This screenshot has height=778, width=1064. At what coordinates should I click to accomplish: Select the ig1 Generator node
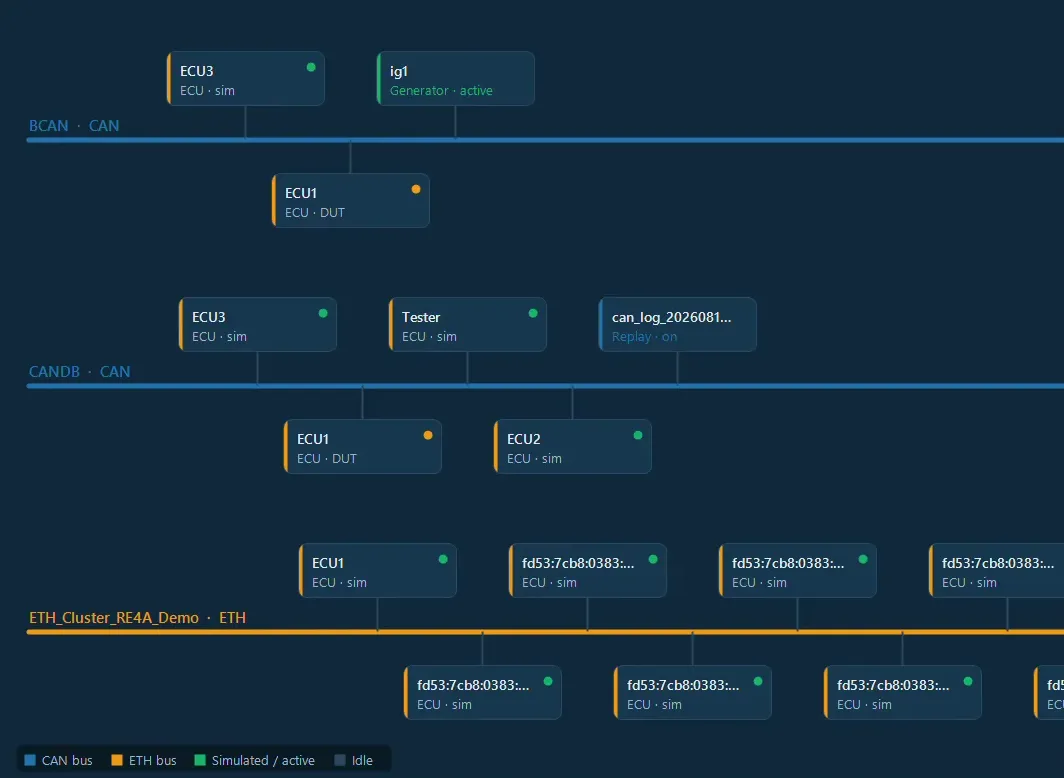(455, 79)
